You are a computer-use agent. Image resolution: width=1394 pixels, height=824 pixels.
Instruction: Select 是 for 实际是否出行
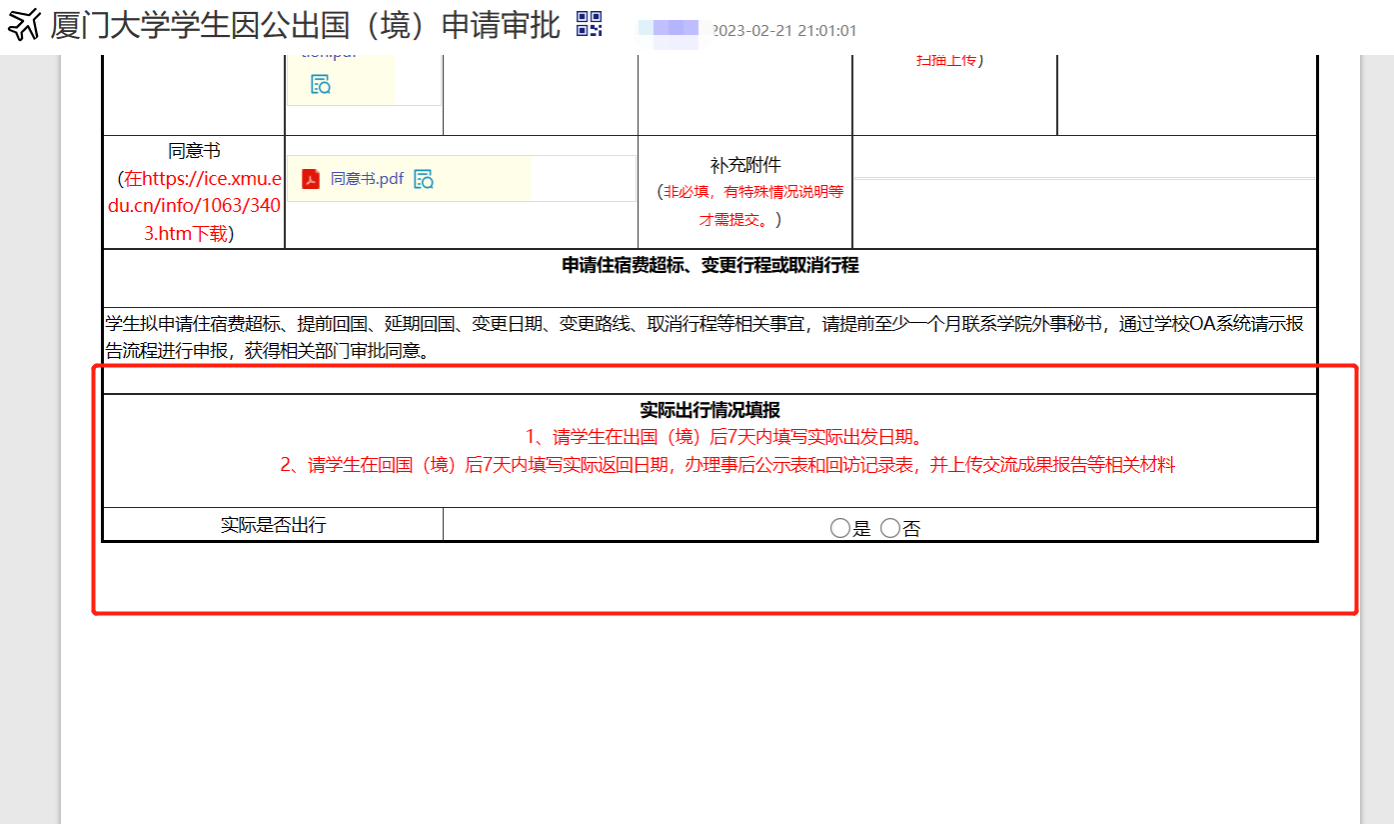840,529
